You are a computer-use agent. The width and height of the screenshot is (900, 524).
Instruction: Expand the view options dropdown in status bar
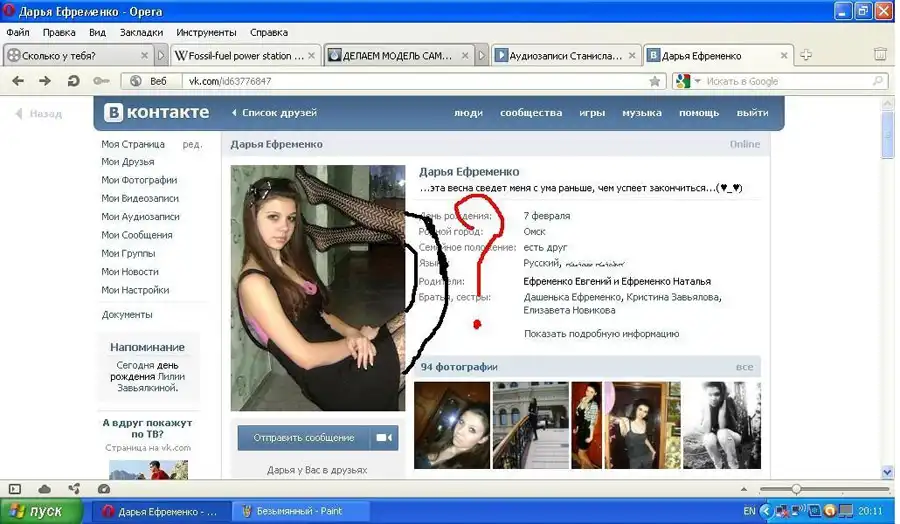click(741, 489)
